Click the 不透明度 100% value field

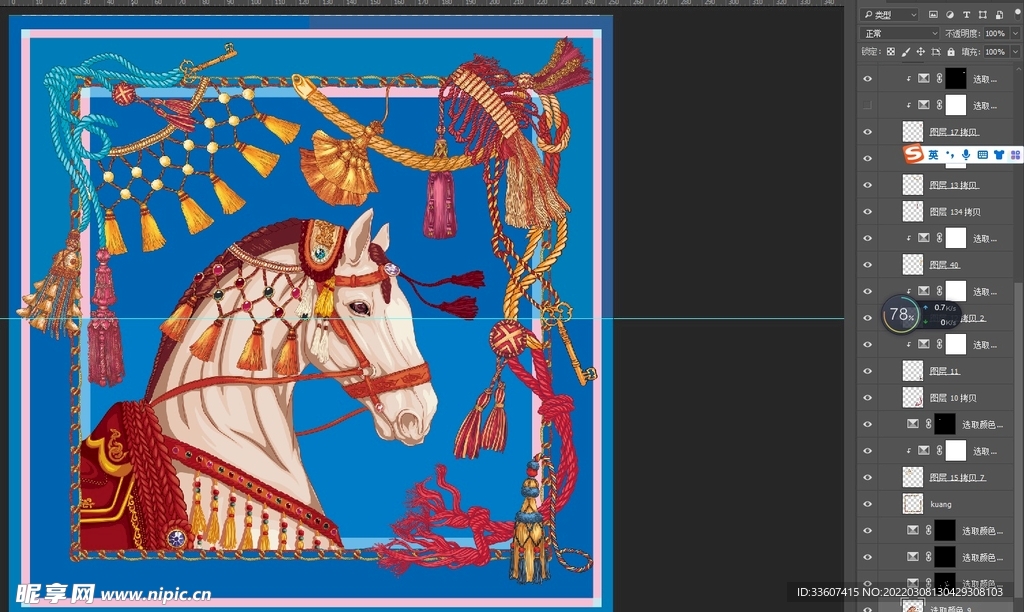995,33
